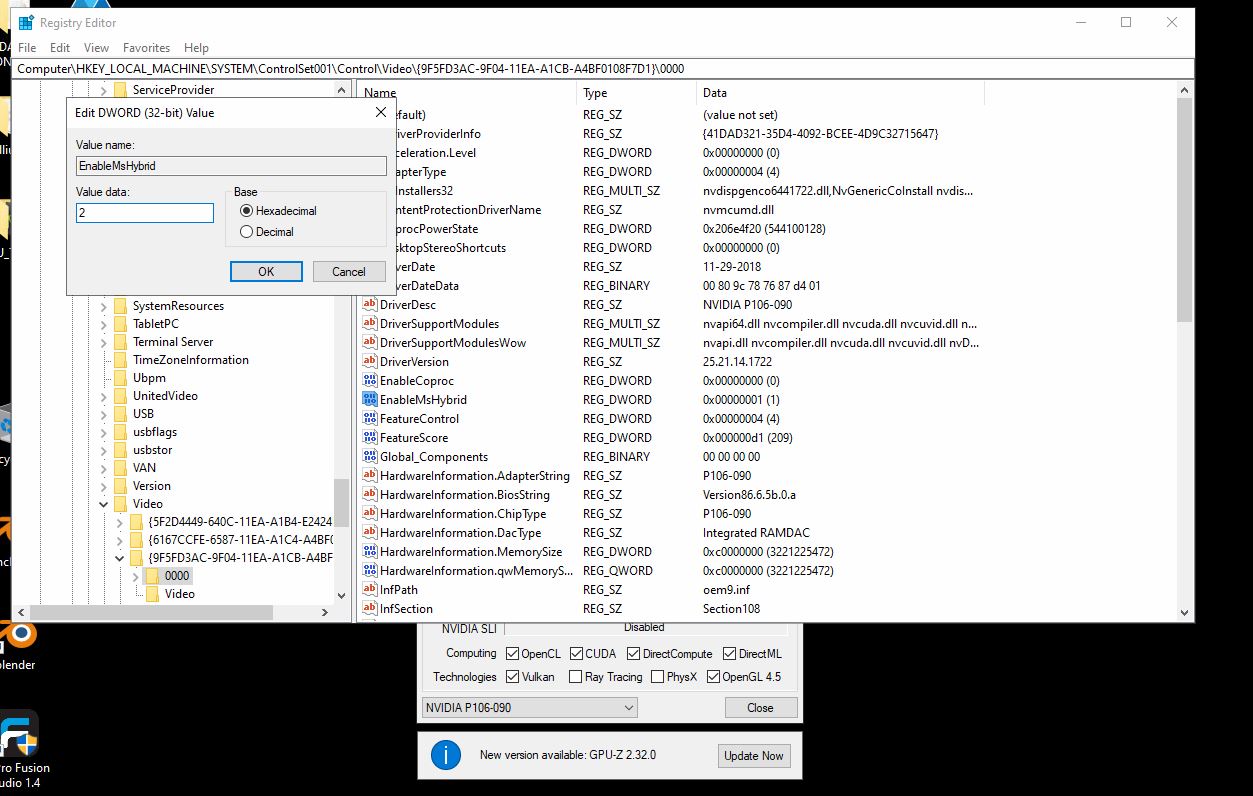This screenshot has height=796, width=1253.
Task: Toggle the Ray Tracing checkbox in GPU-Z
Action: [x=575, y=677]
